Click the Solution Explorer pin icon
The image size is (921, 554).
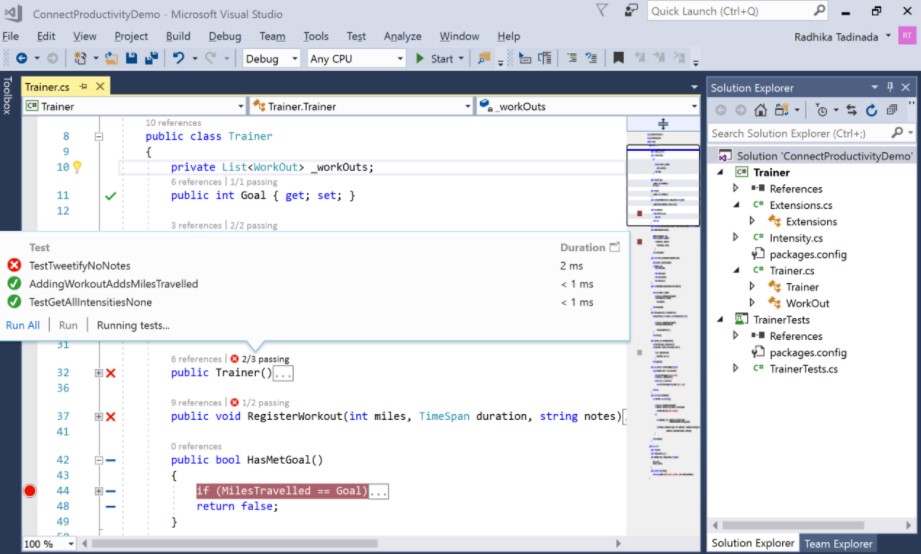(x=890, y=87)
